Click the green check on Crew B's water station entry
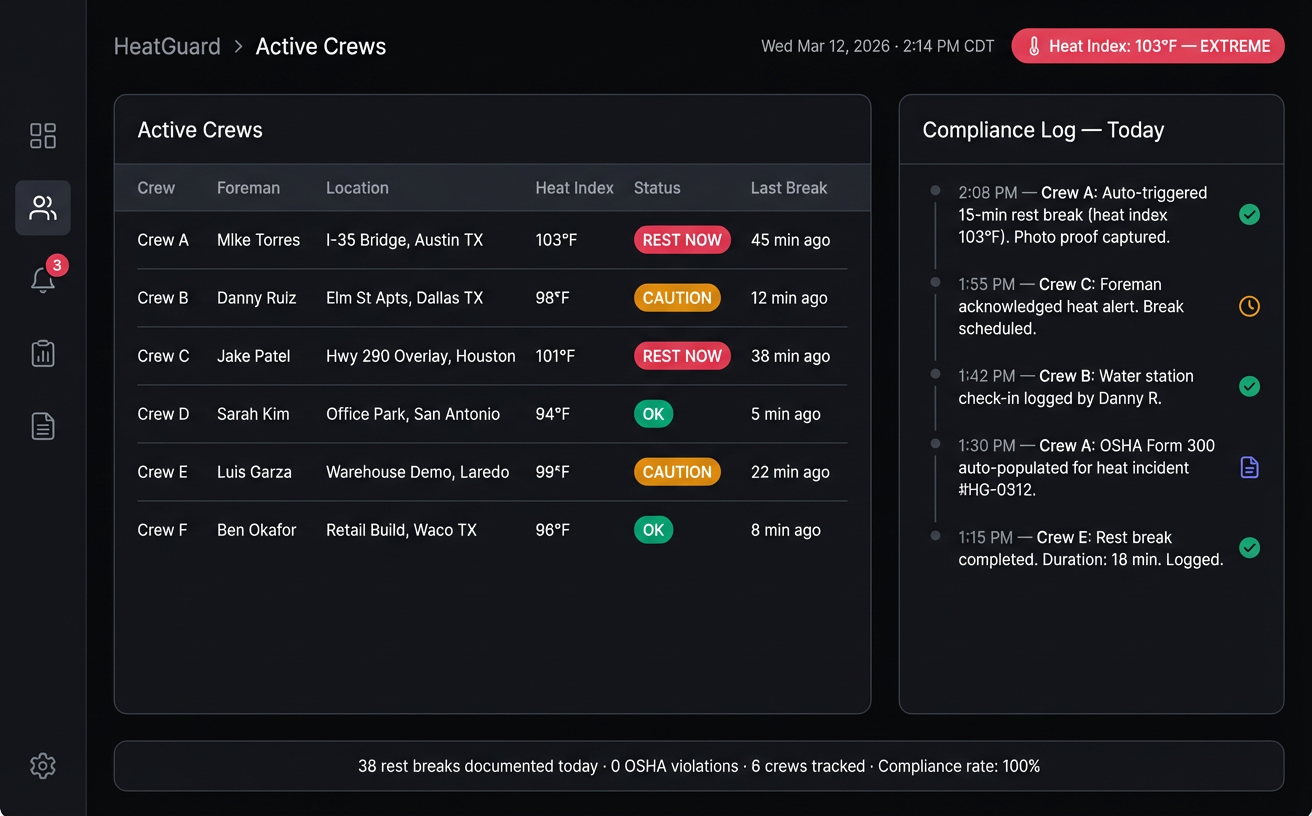 click(1249, 387)
